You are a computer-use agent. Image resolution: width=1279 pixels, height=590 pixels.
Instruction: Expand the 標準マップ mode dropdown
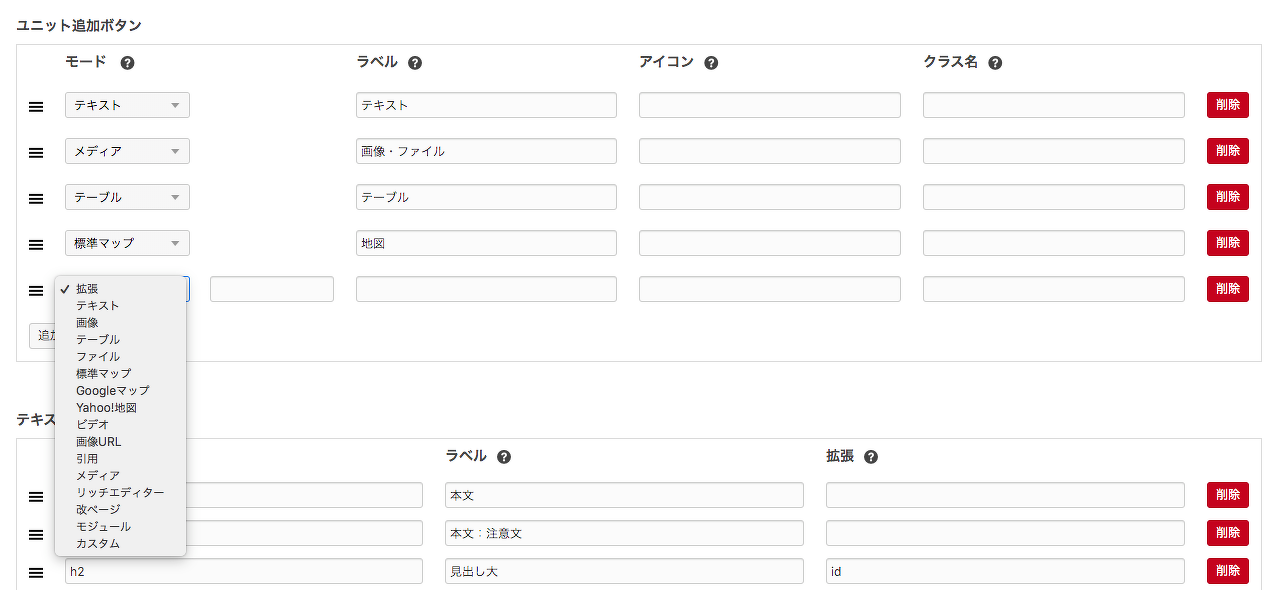tap(127, 243)
